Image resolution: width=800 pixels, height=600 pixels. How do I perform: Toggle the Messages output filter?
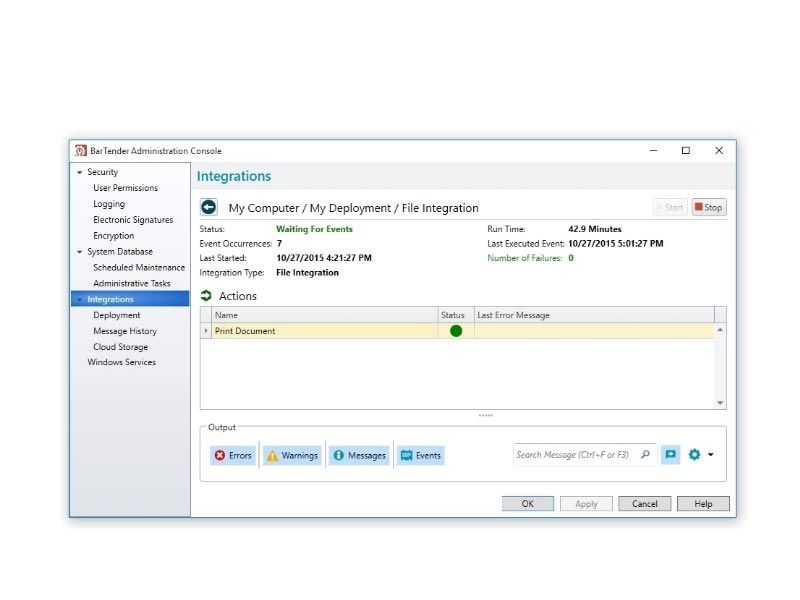point(359,455)
